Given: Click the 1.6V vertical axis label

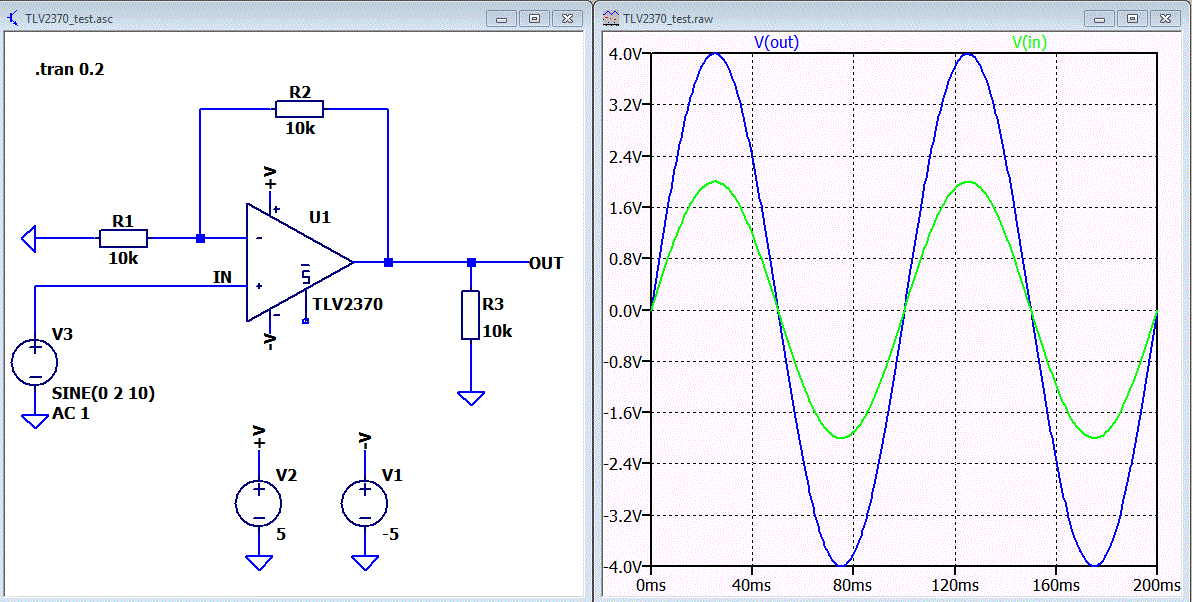Looking at the screenshot, I should [x=626, y=208].
